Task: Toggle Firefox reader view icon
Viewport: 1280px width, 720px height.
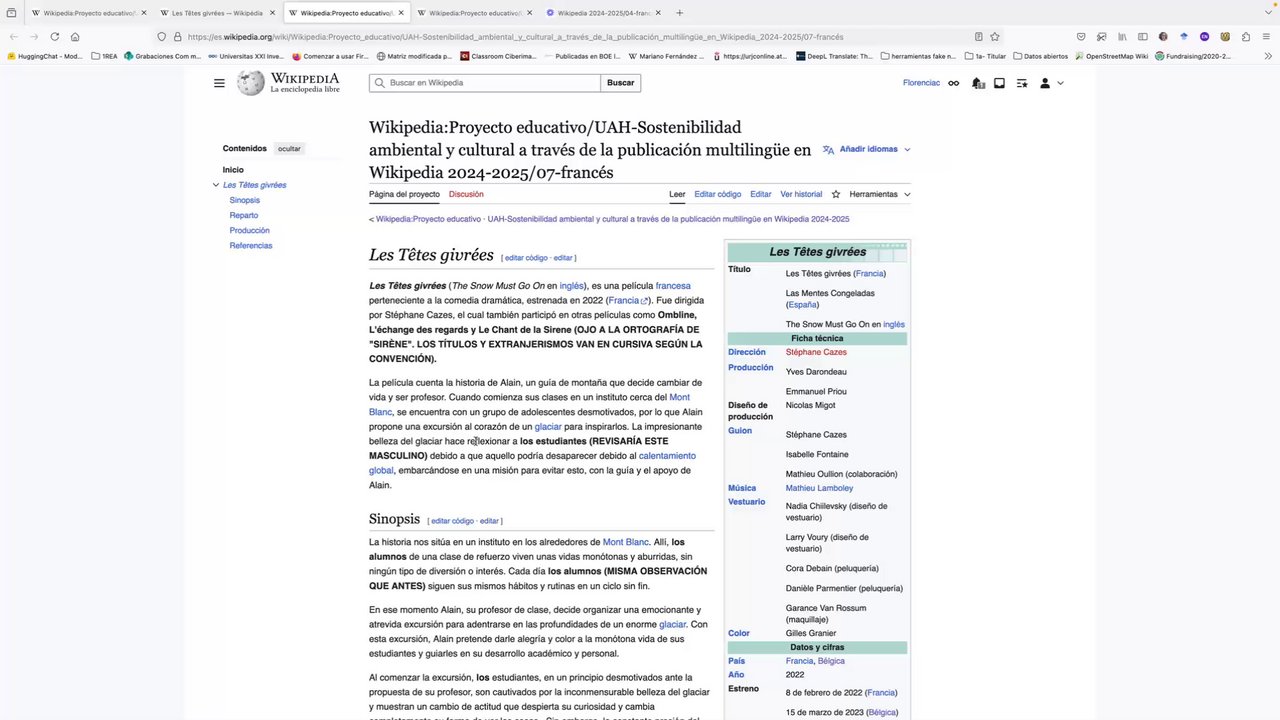Action: coord(978,37)
